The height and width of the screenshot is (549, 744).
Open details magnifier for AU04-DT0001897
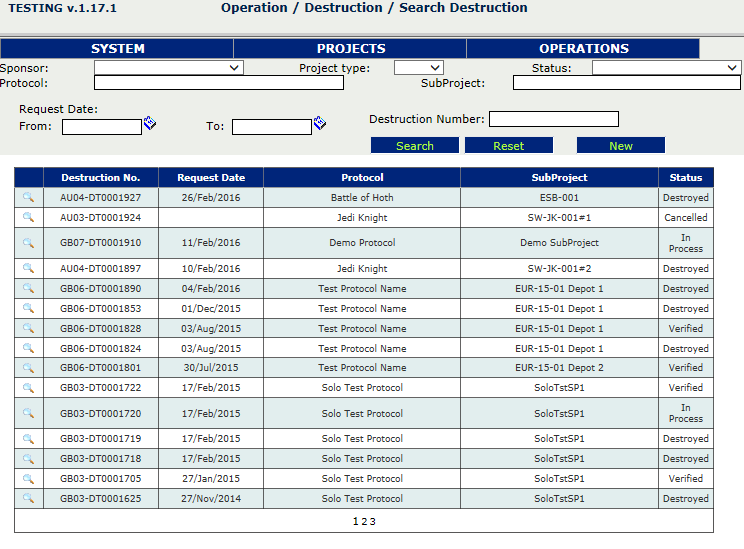point(28,268)
